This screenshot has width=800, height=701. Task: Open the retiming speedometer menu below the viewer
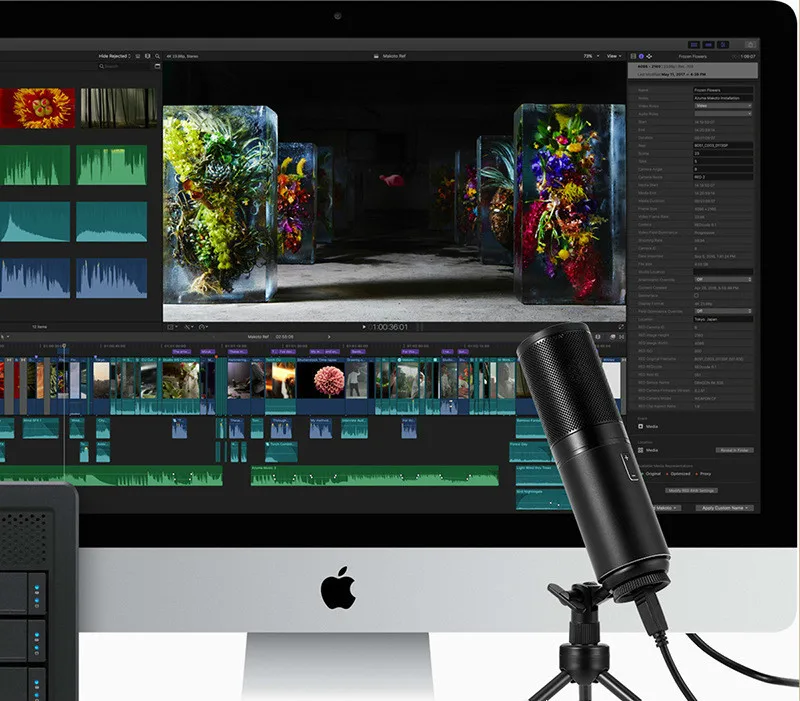(203, 327)
